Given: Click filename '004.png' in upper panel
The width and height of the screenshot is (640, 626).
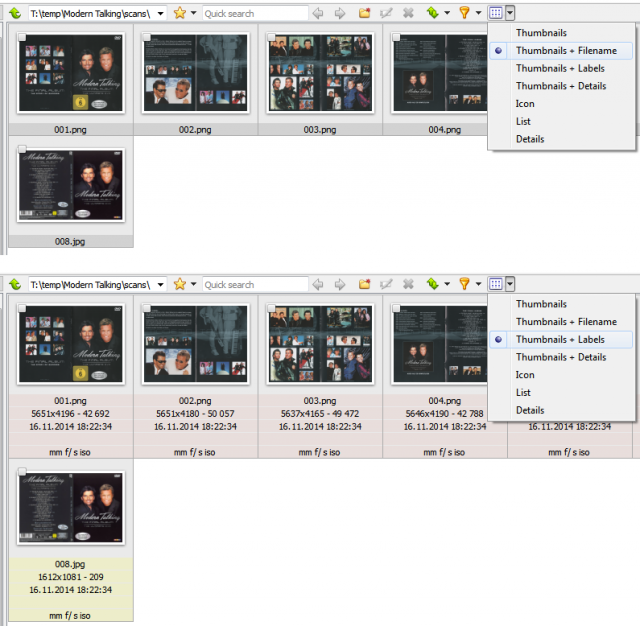Looking at the screenshot, I should 444,130.
